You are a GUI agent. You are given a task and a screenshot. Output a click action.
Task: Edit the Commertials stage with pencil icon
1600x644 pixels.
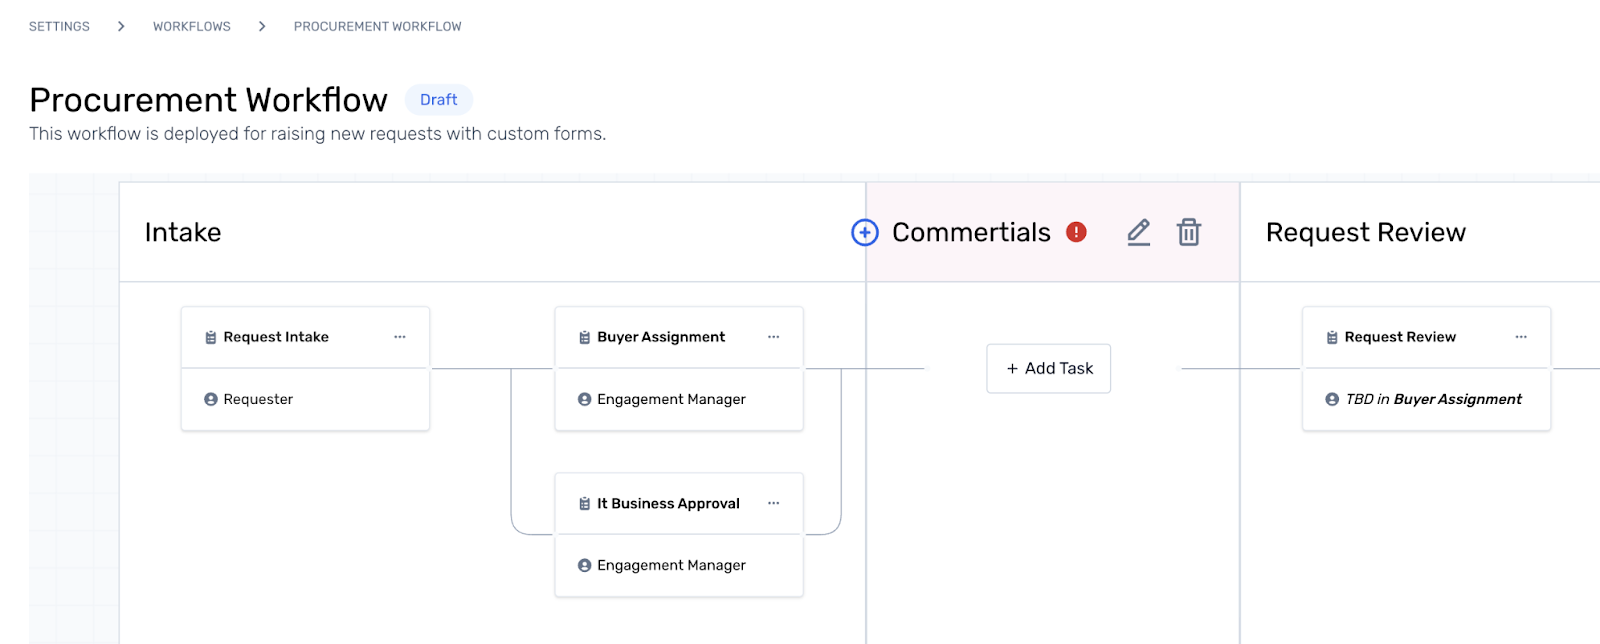(x=1138, y=232)
